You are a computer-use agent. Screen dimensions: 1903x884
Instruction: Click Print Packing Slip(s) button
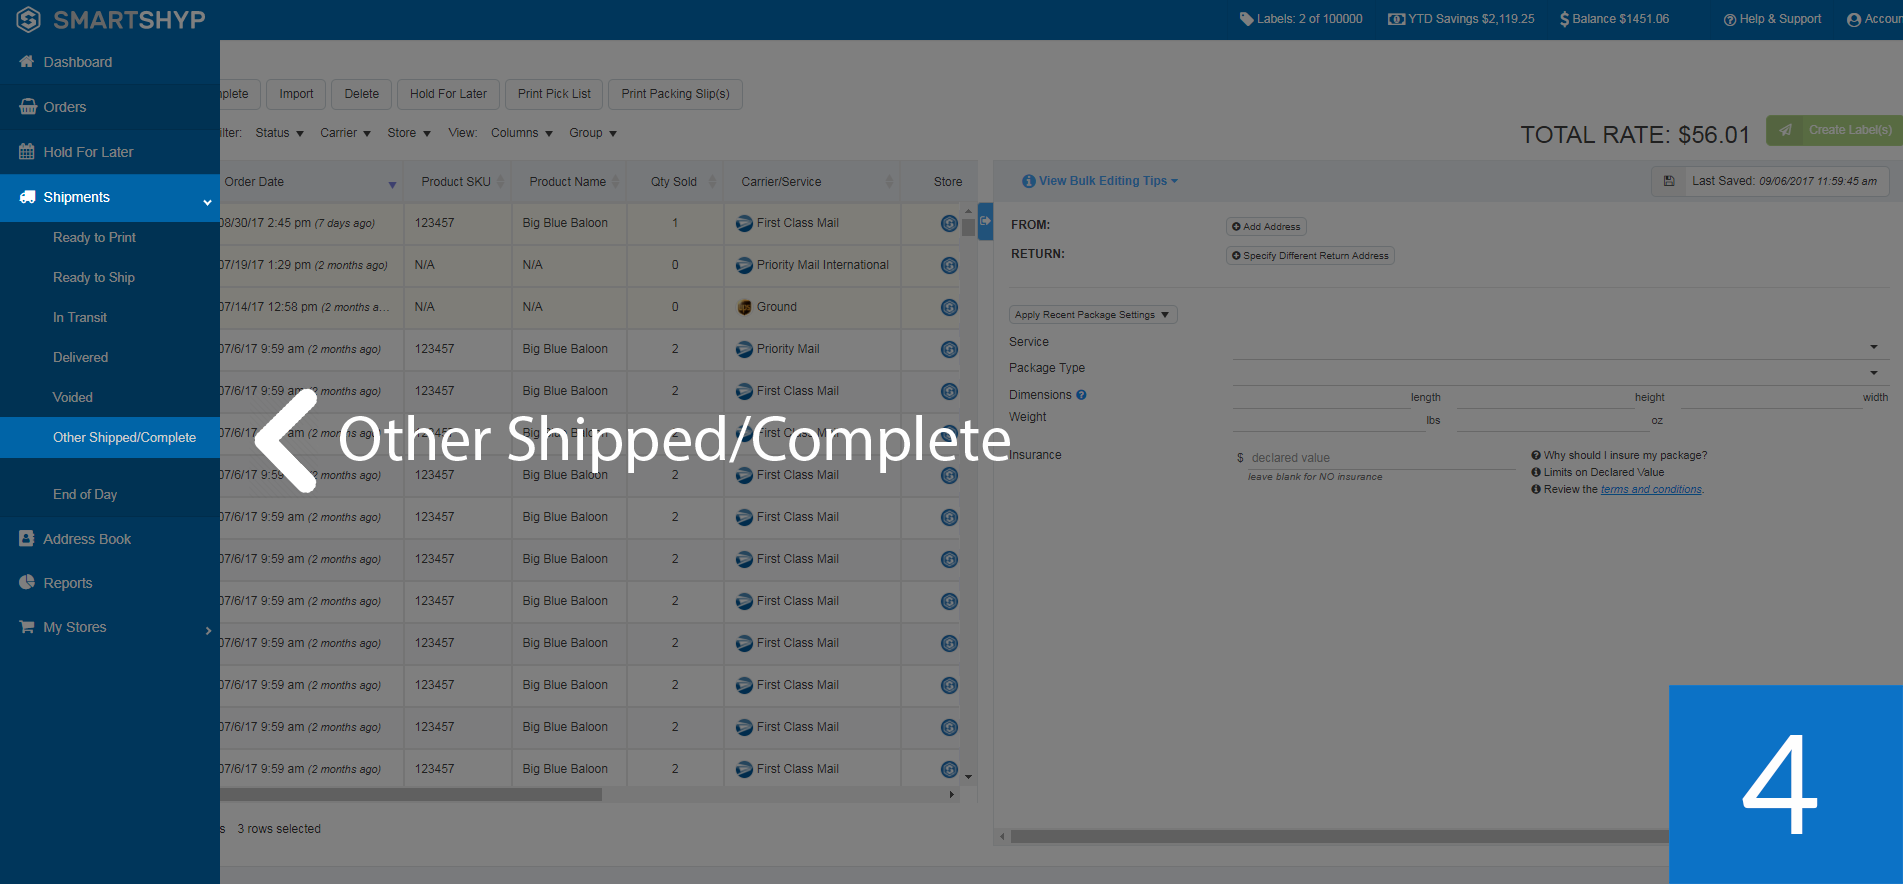pos(675,94)
